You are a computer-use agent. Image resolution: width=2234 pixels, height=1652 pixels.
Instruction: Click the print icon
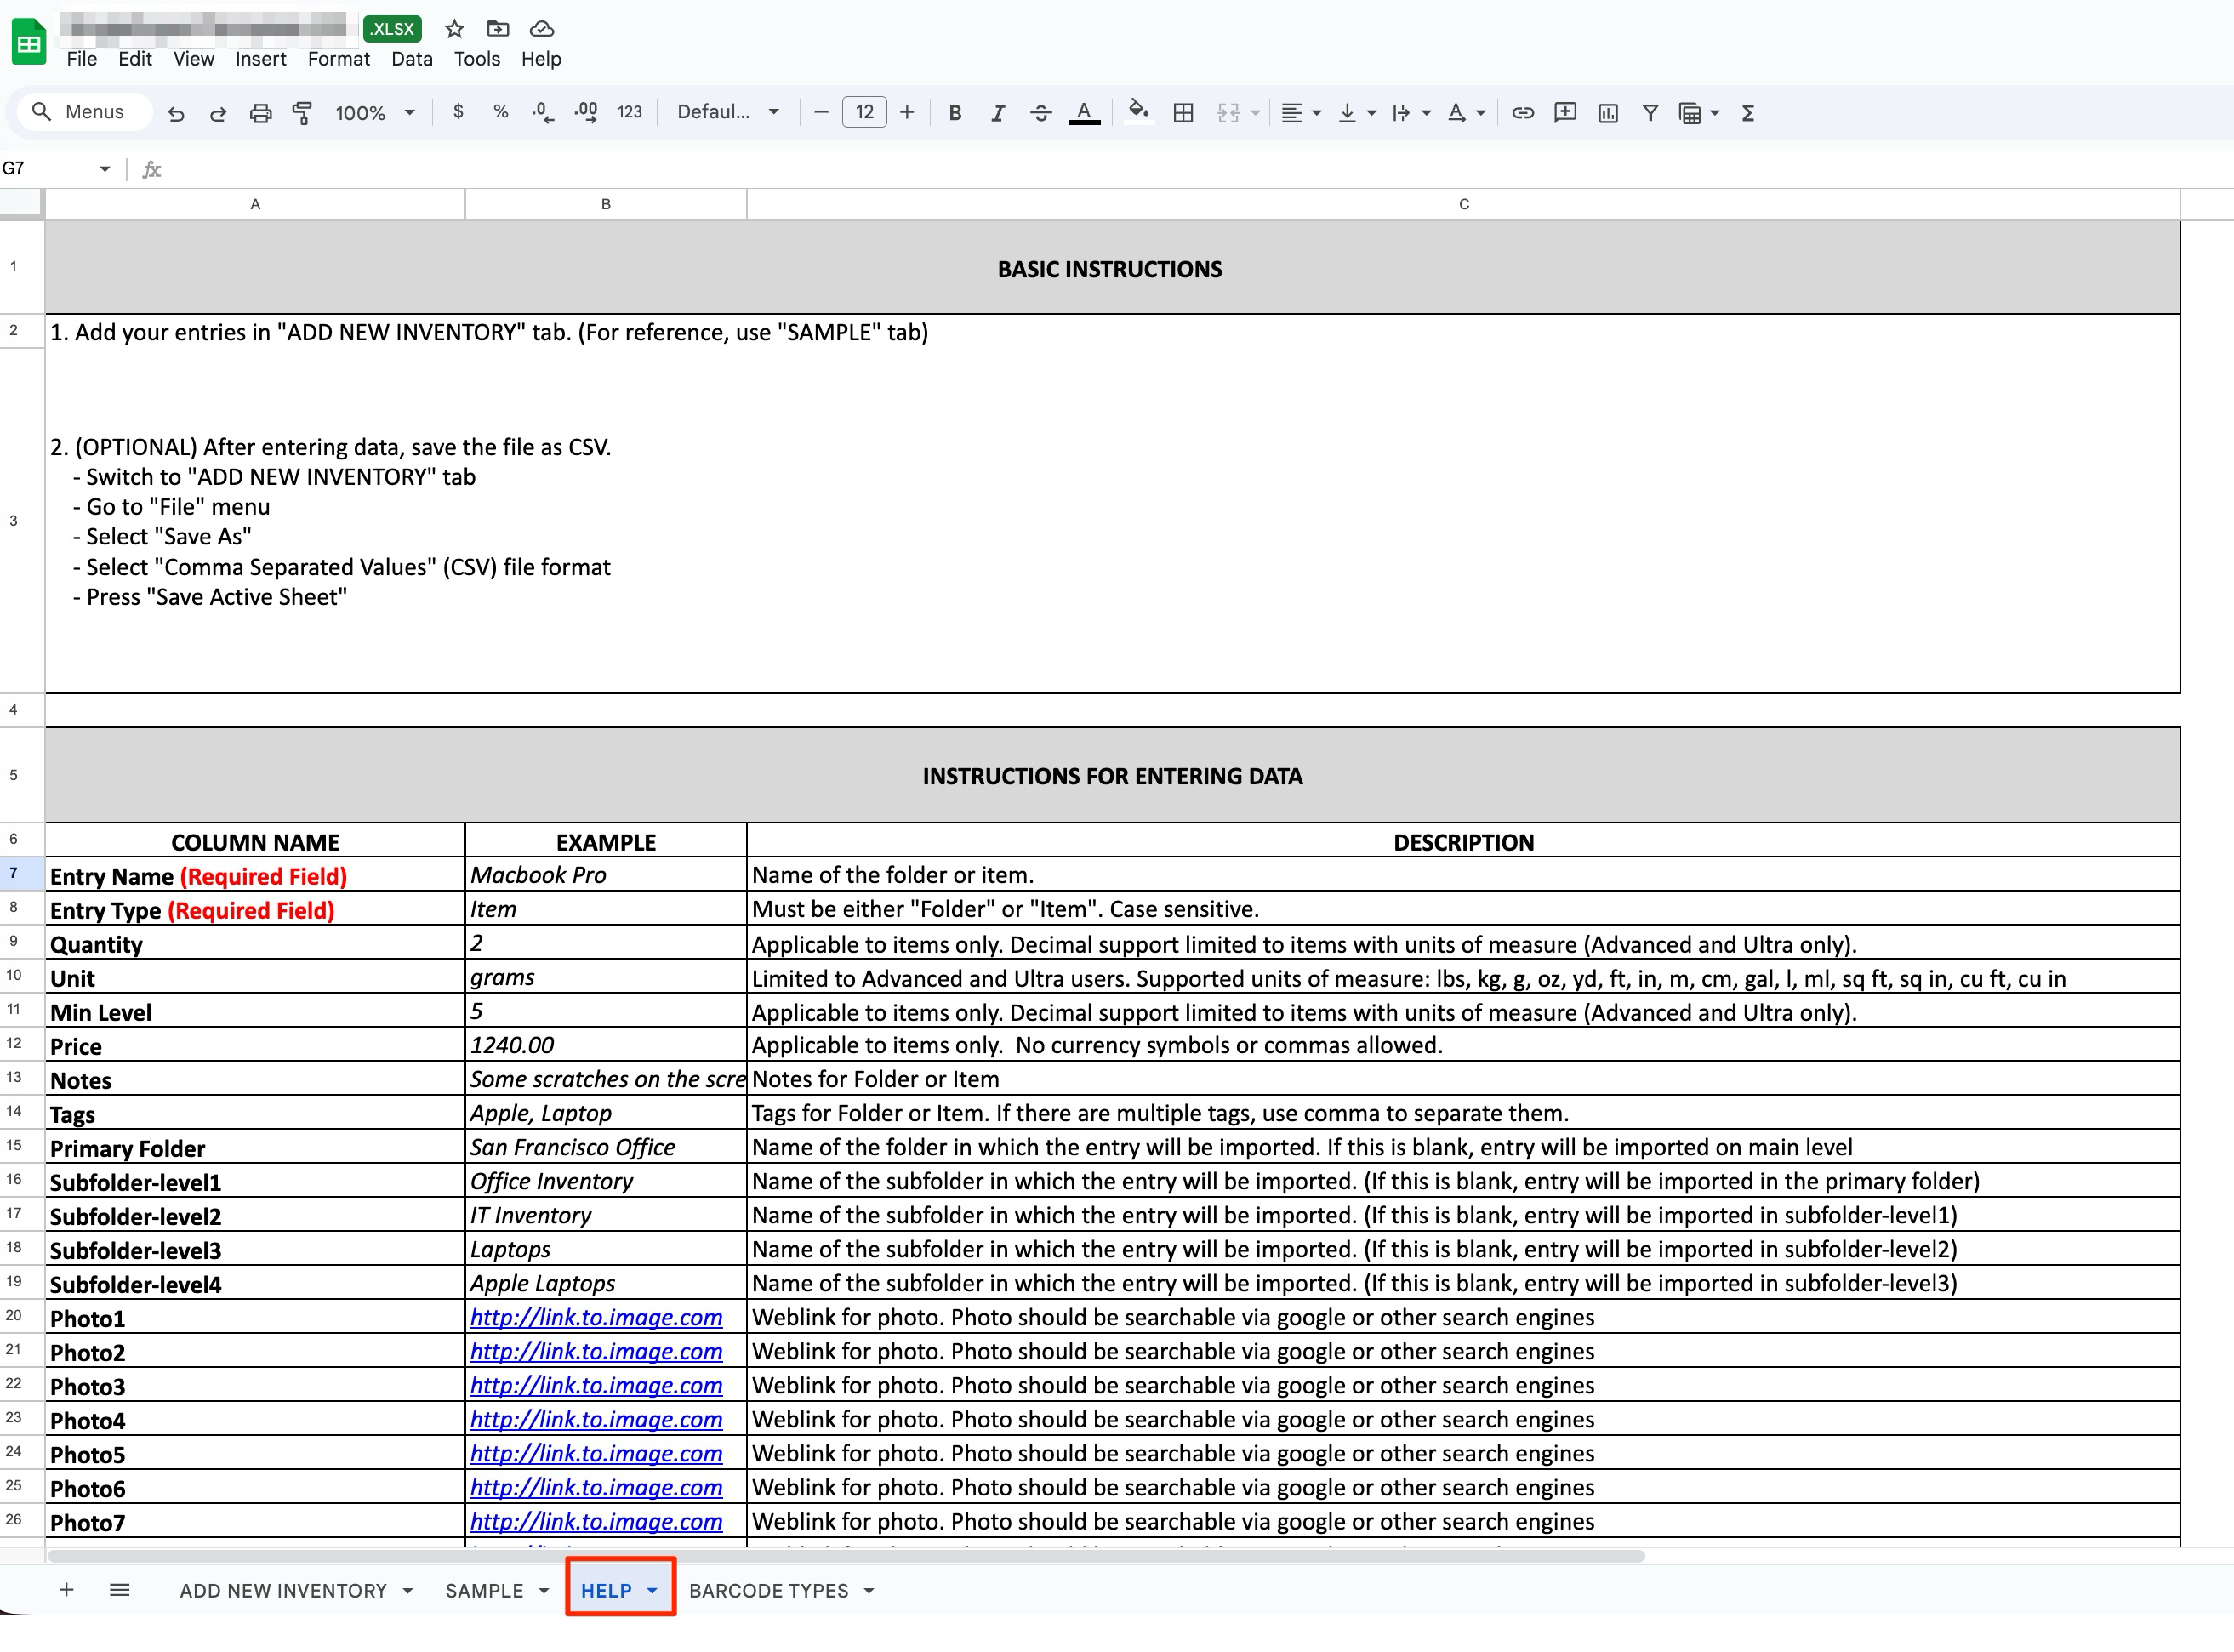tap(260, 113)
